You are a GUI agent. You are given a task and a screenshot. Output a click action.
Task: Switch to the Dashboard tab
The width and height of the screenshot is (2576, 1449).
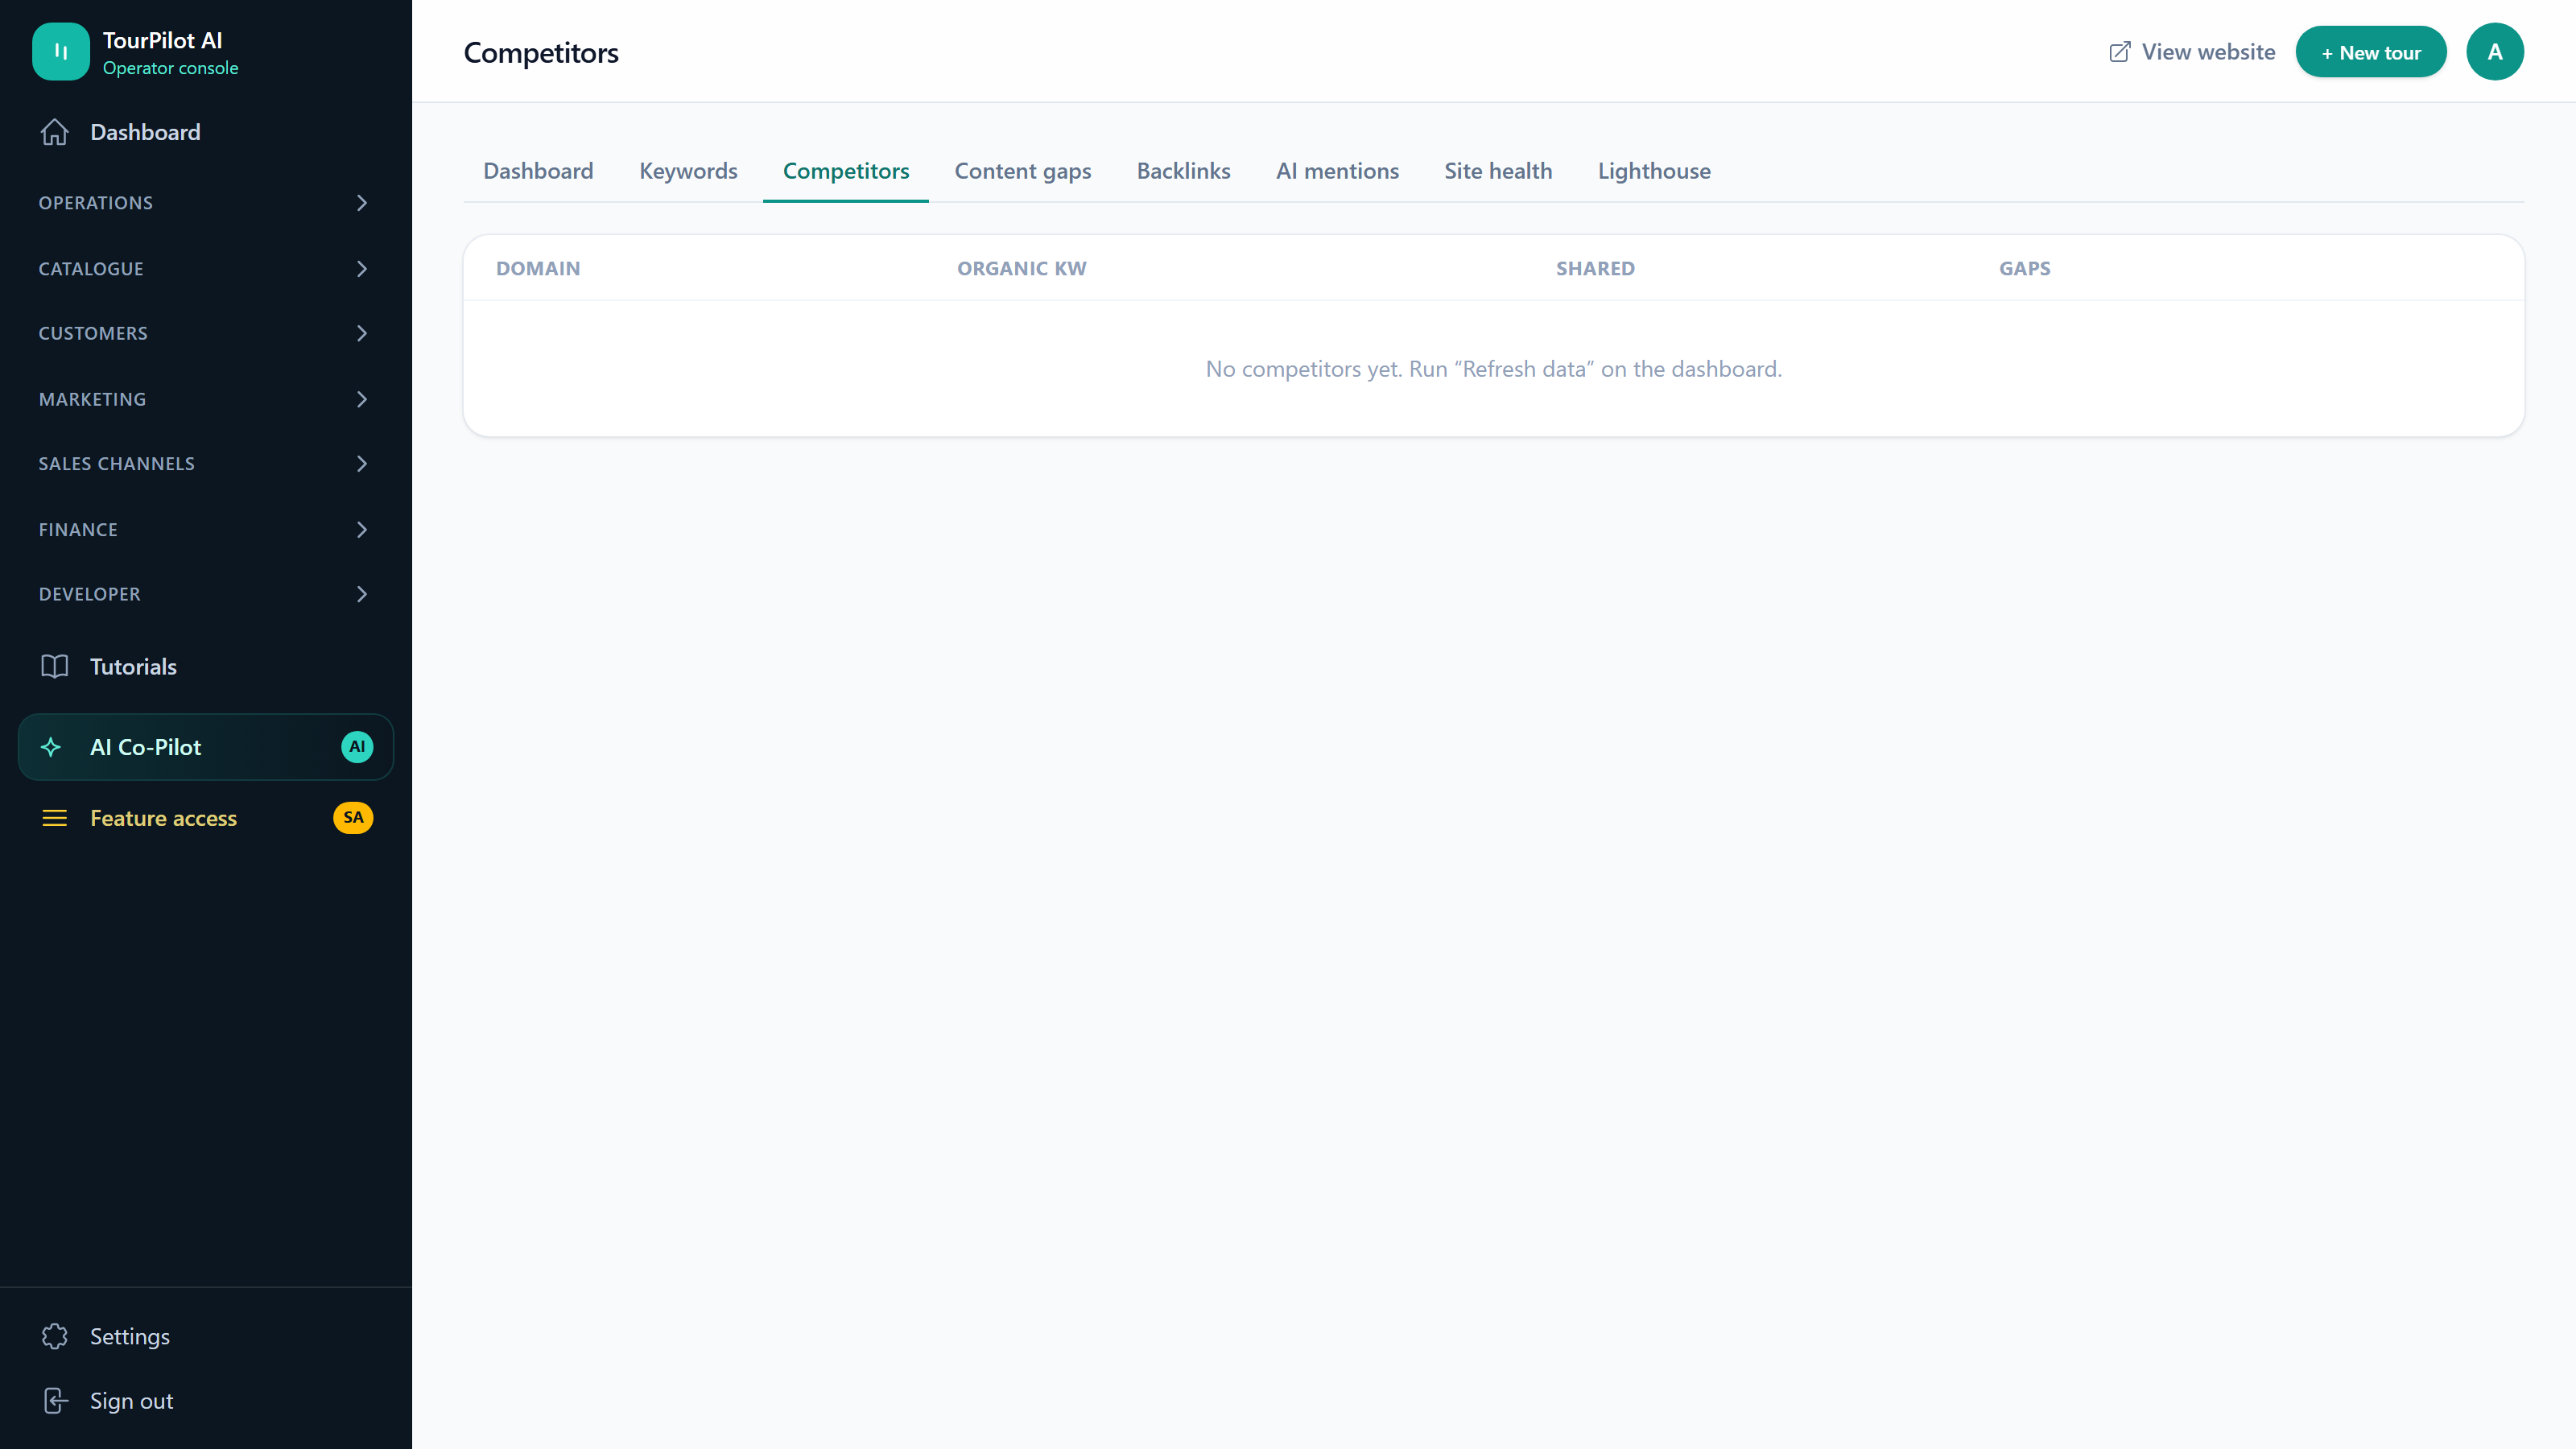click(538, 171)
